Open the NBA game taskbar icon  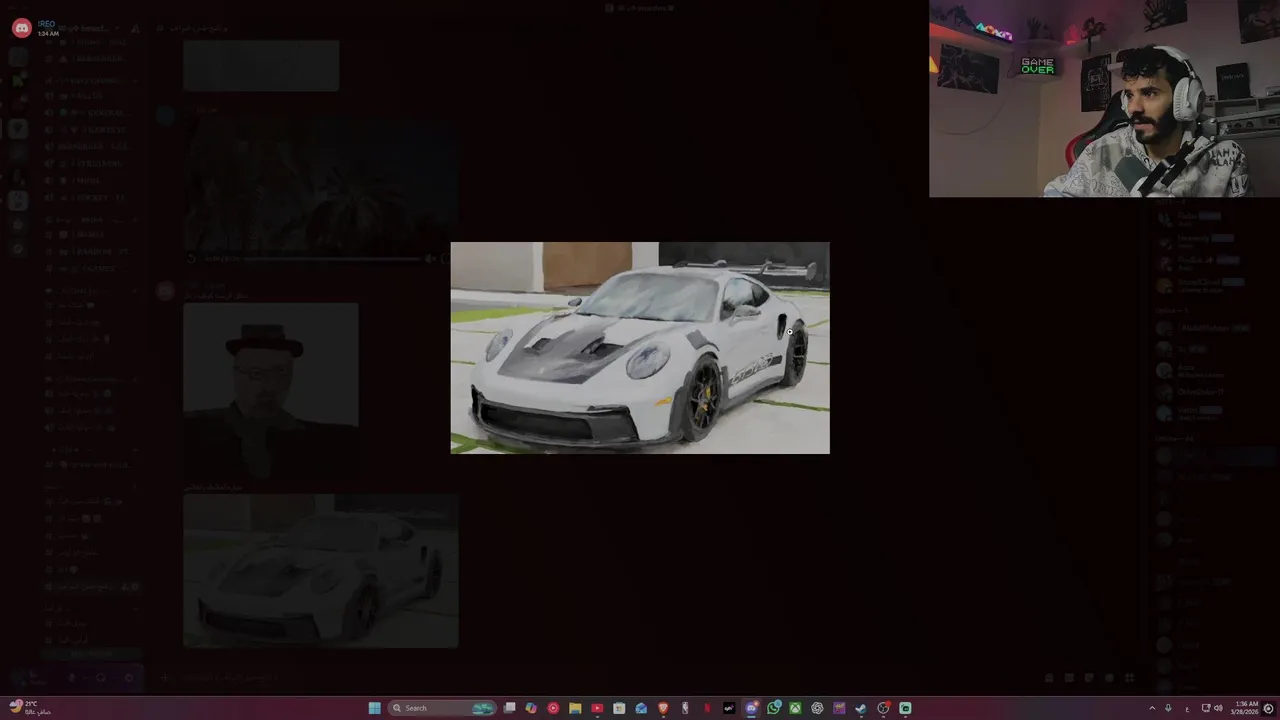point(685,708)
